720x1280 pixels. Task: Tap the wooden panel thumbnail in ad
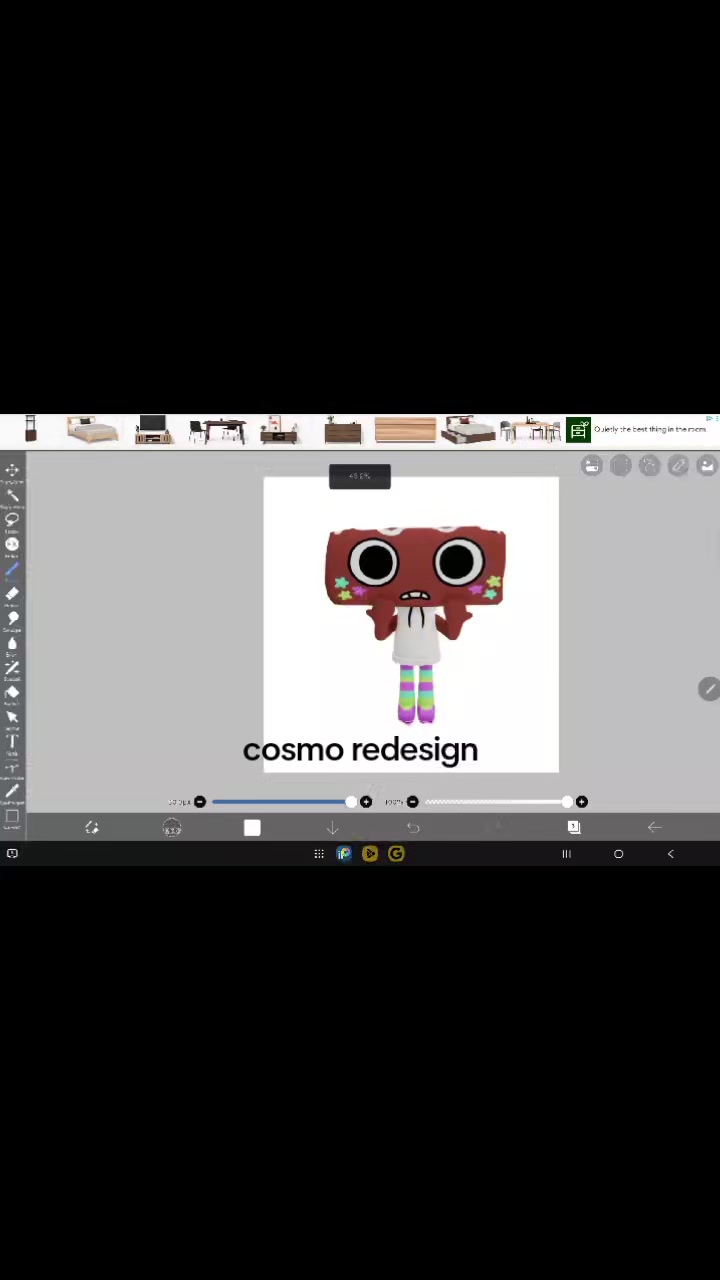(x=405, y=430)
